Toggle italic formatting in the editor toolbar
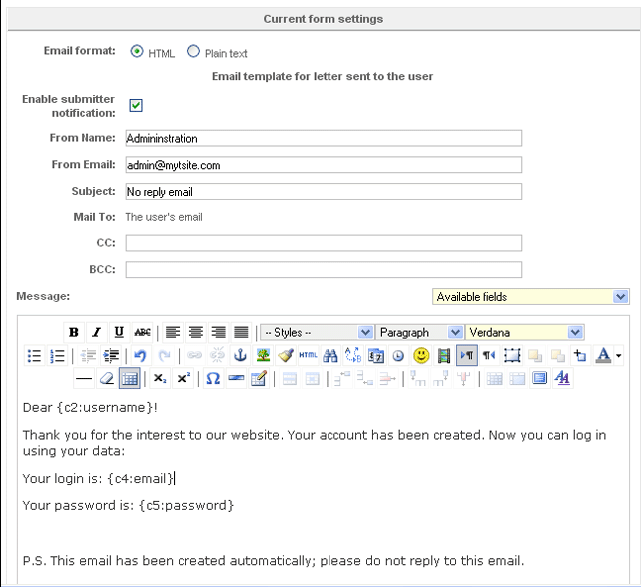This screenshot has width=641, height=587. click(96, 332)
